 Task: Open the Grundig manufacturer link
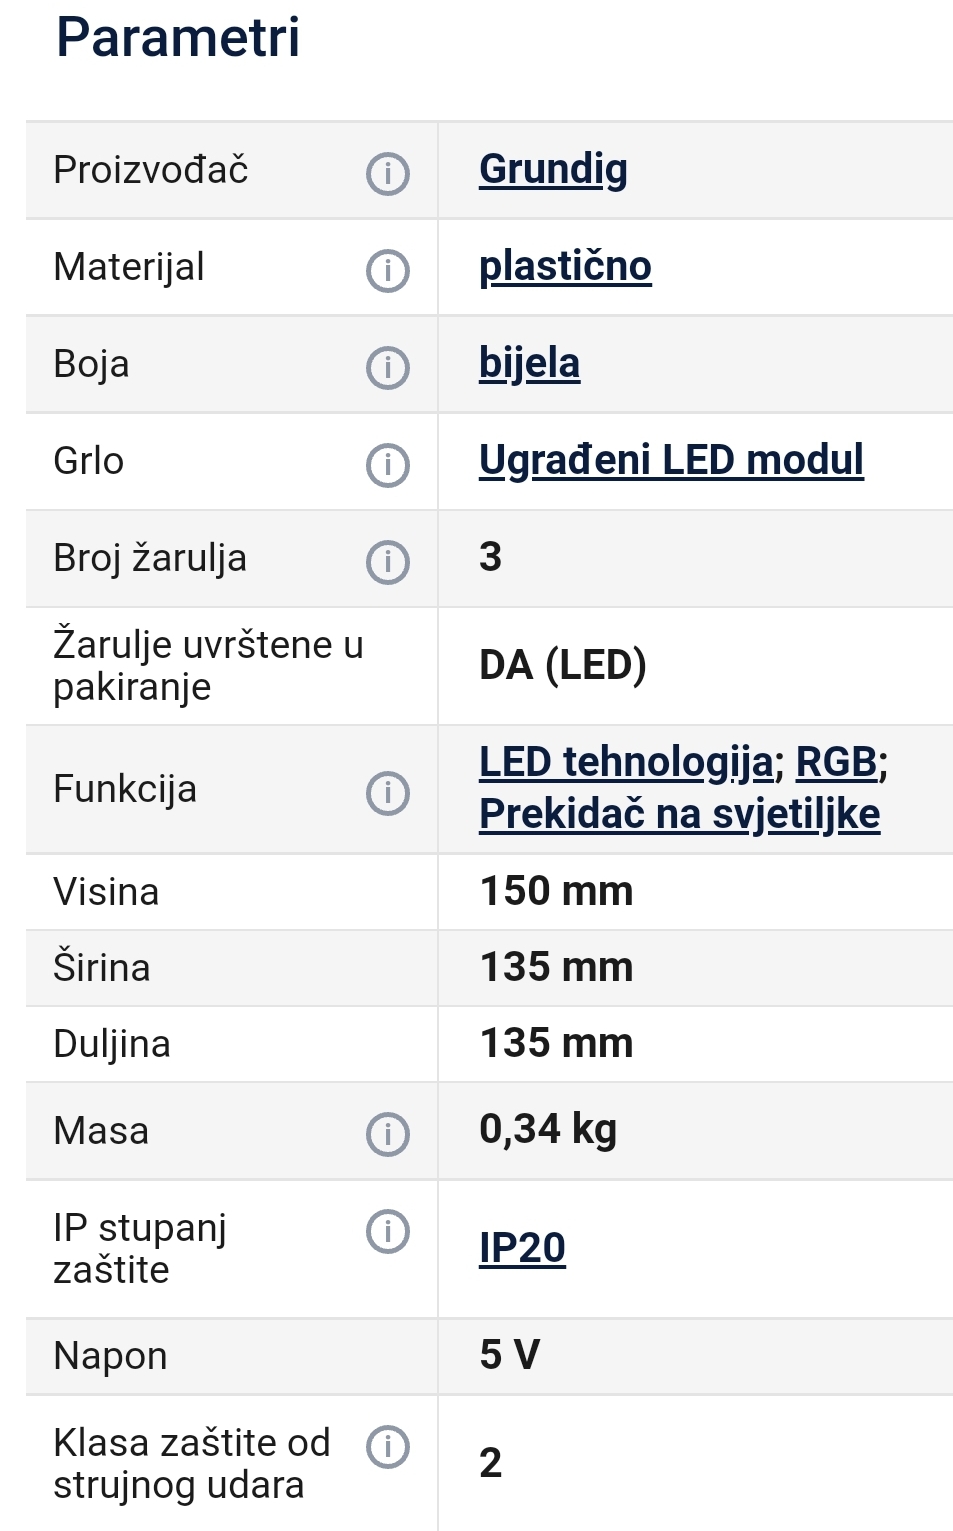point(553,169)
